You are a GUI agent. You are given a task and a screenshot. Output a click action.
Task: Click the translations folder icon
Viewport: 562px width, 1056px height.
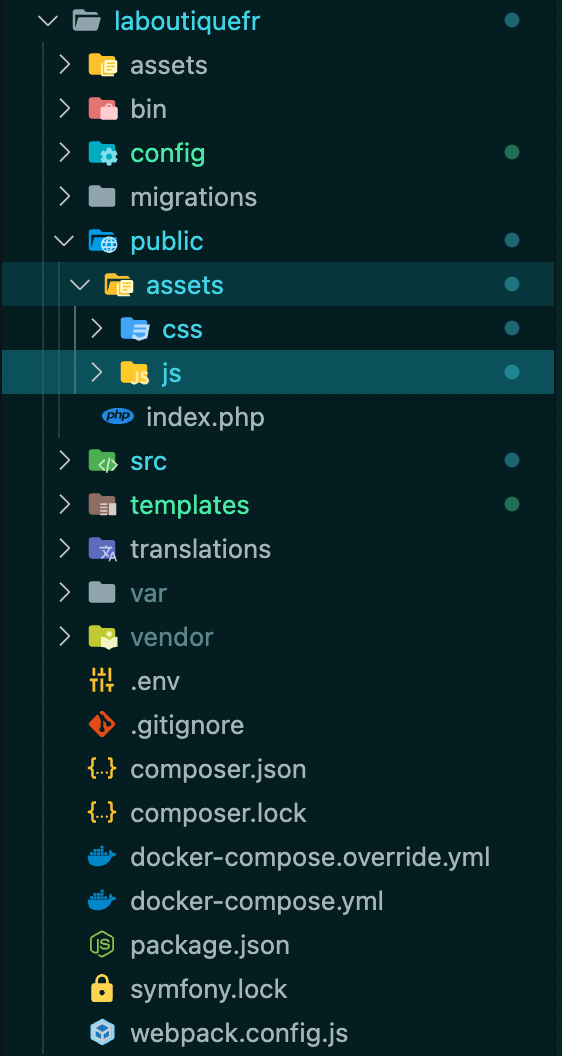(102, 549)
